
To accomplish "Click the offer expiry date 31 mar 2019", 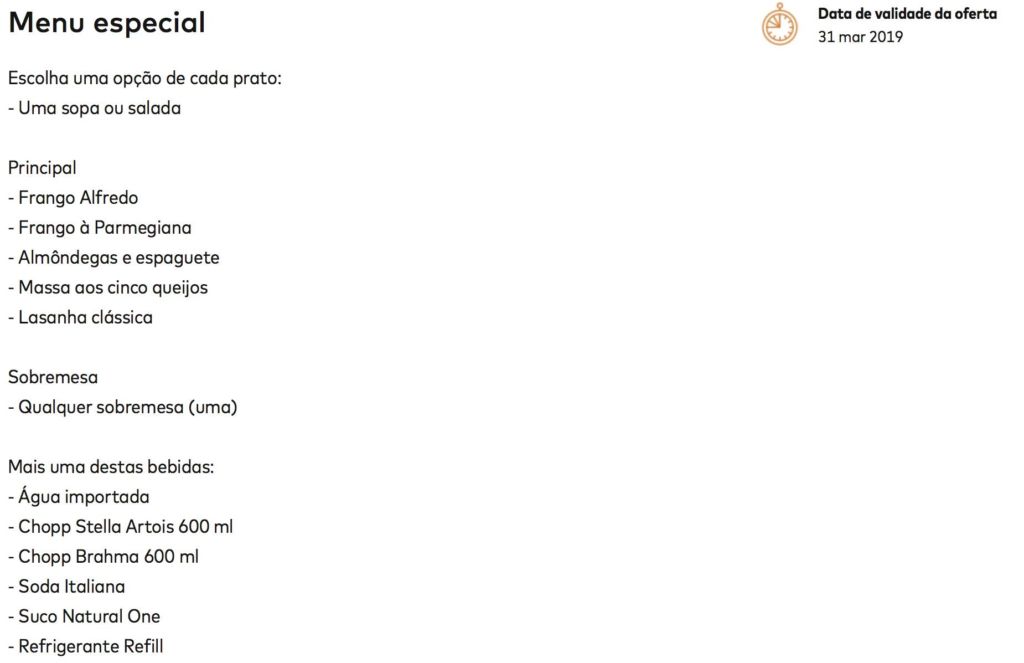I will (x=860, y=37).
